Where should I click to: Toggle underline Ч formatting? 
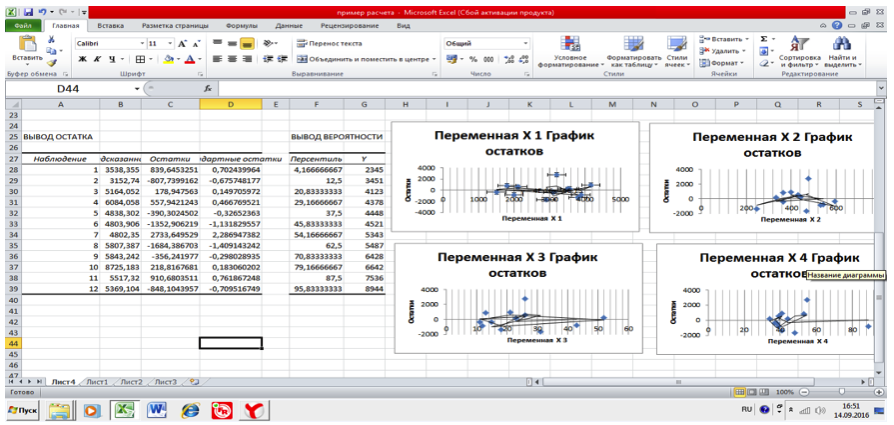coord(112,59)
